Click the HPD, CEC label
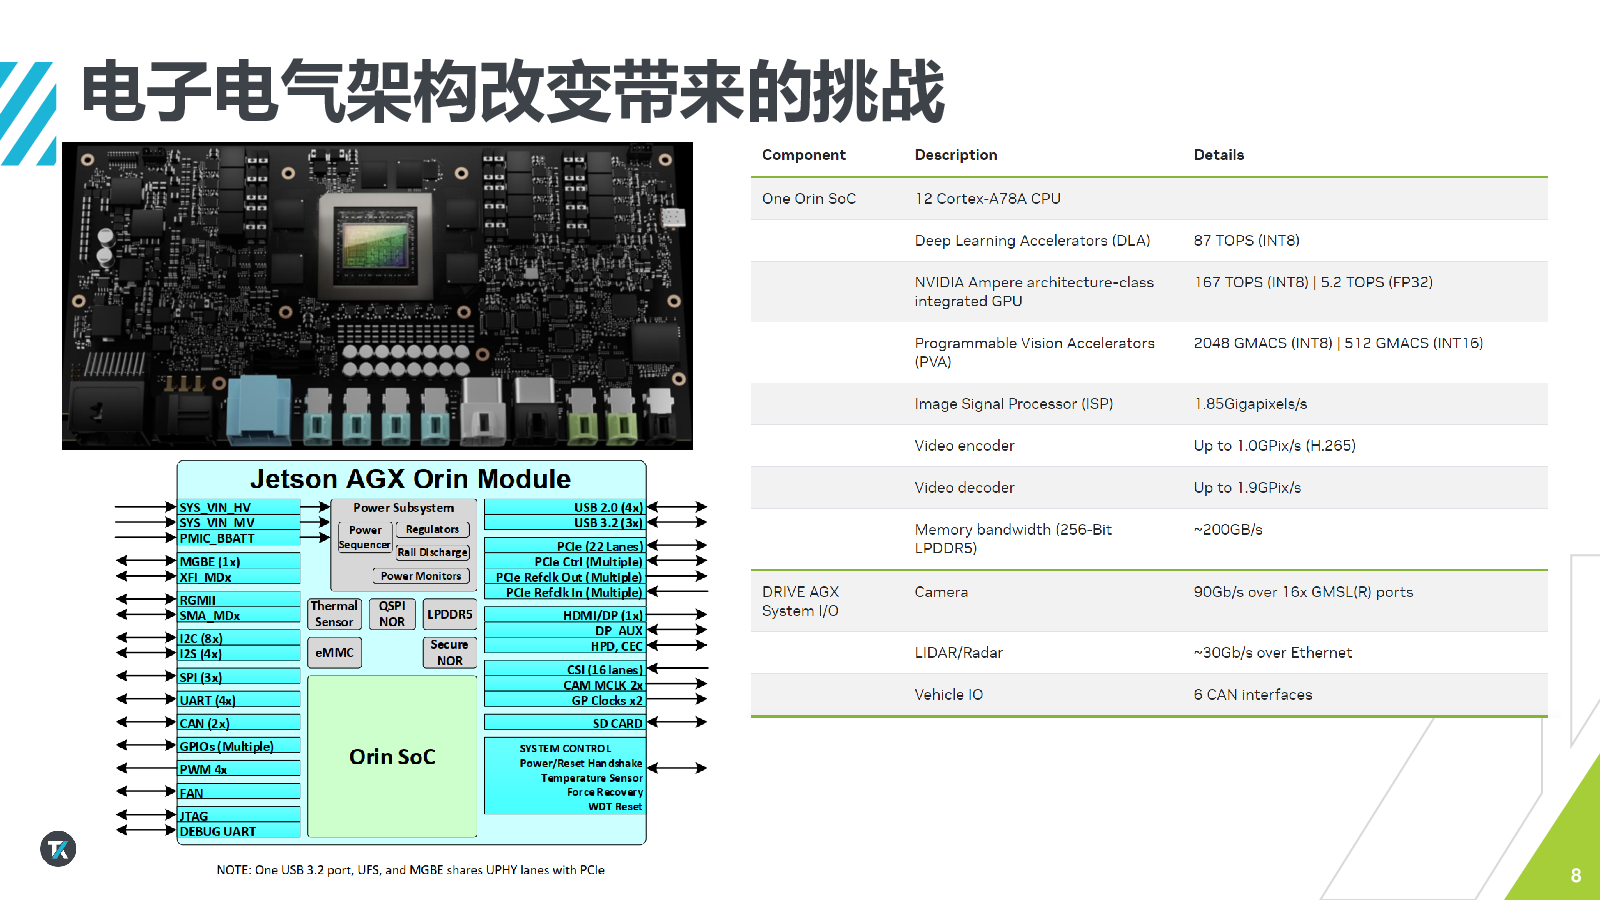Image resolution: width=1600 pixels, height=900 pixels. coord(617,646)
